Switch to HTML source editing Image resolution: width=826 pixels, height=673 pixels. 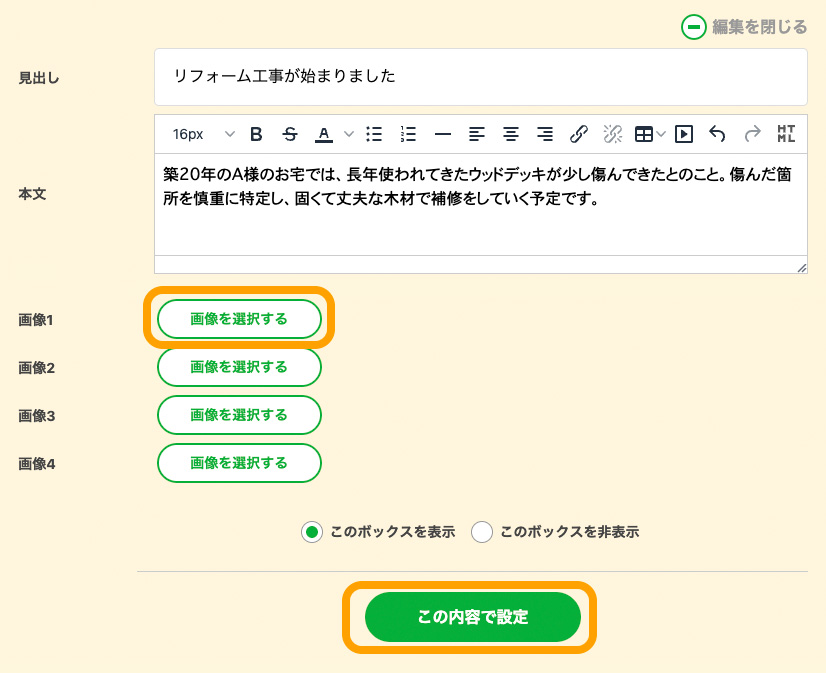787,134
